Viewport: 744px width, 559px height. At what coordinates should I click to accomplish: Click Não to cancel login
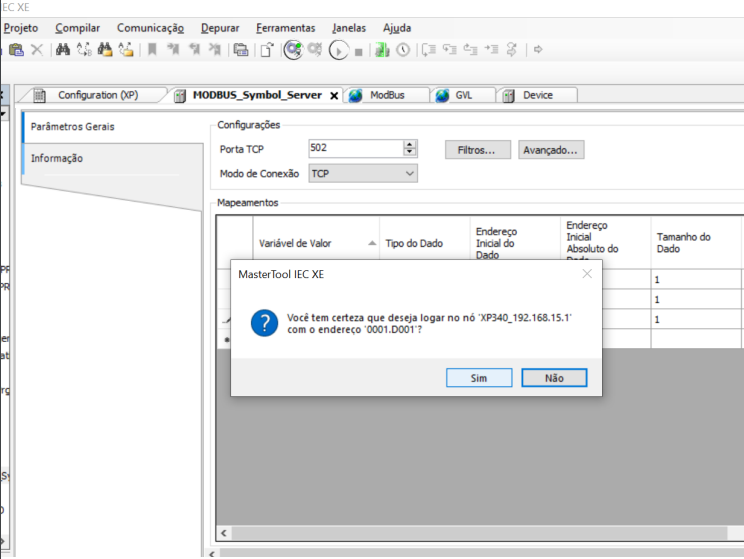[x=554, y=379]
